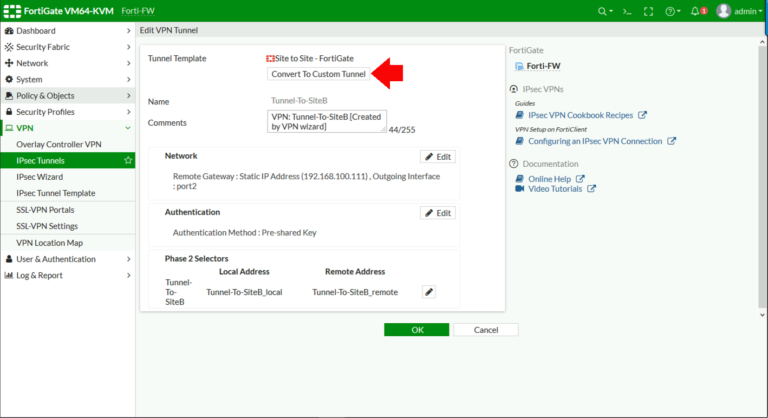The image size is (768, 418).
Task: Expand Policy & Objects chevron
Action: (128, 95)
